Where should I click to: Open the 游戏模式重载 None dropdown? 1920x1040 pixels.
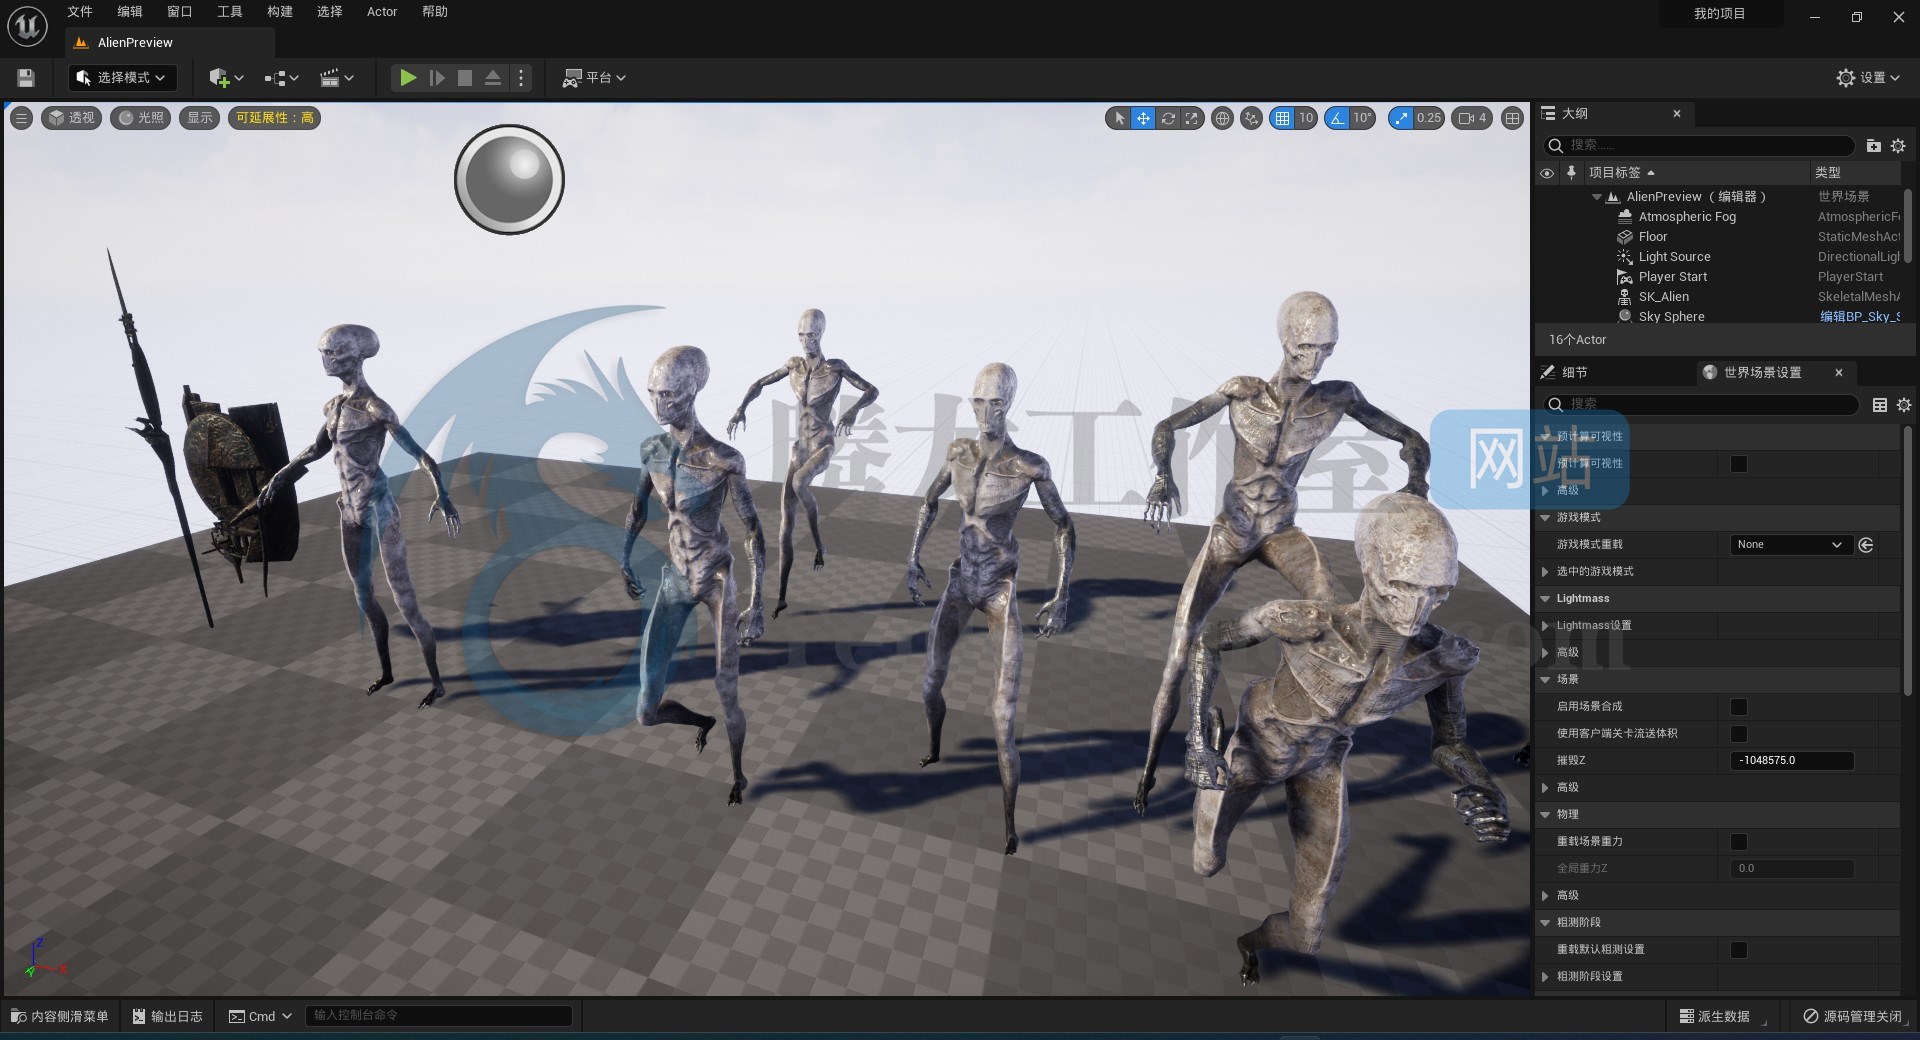click(1790, 545)
